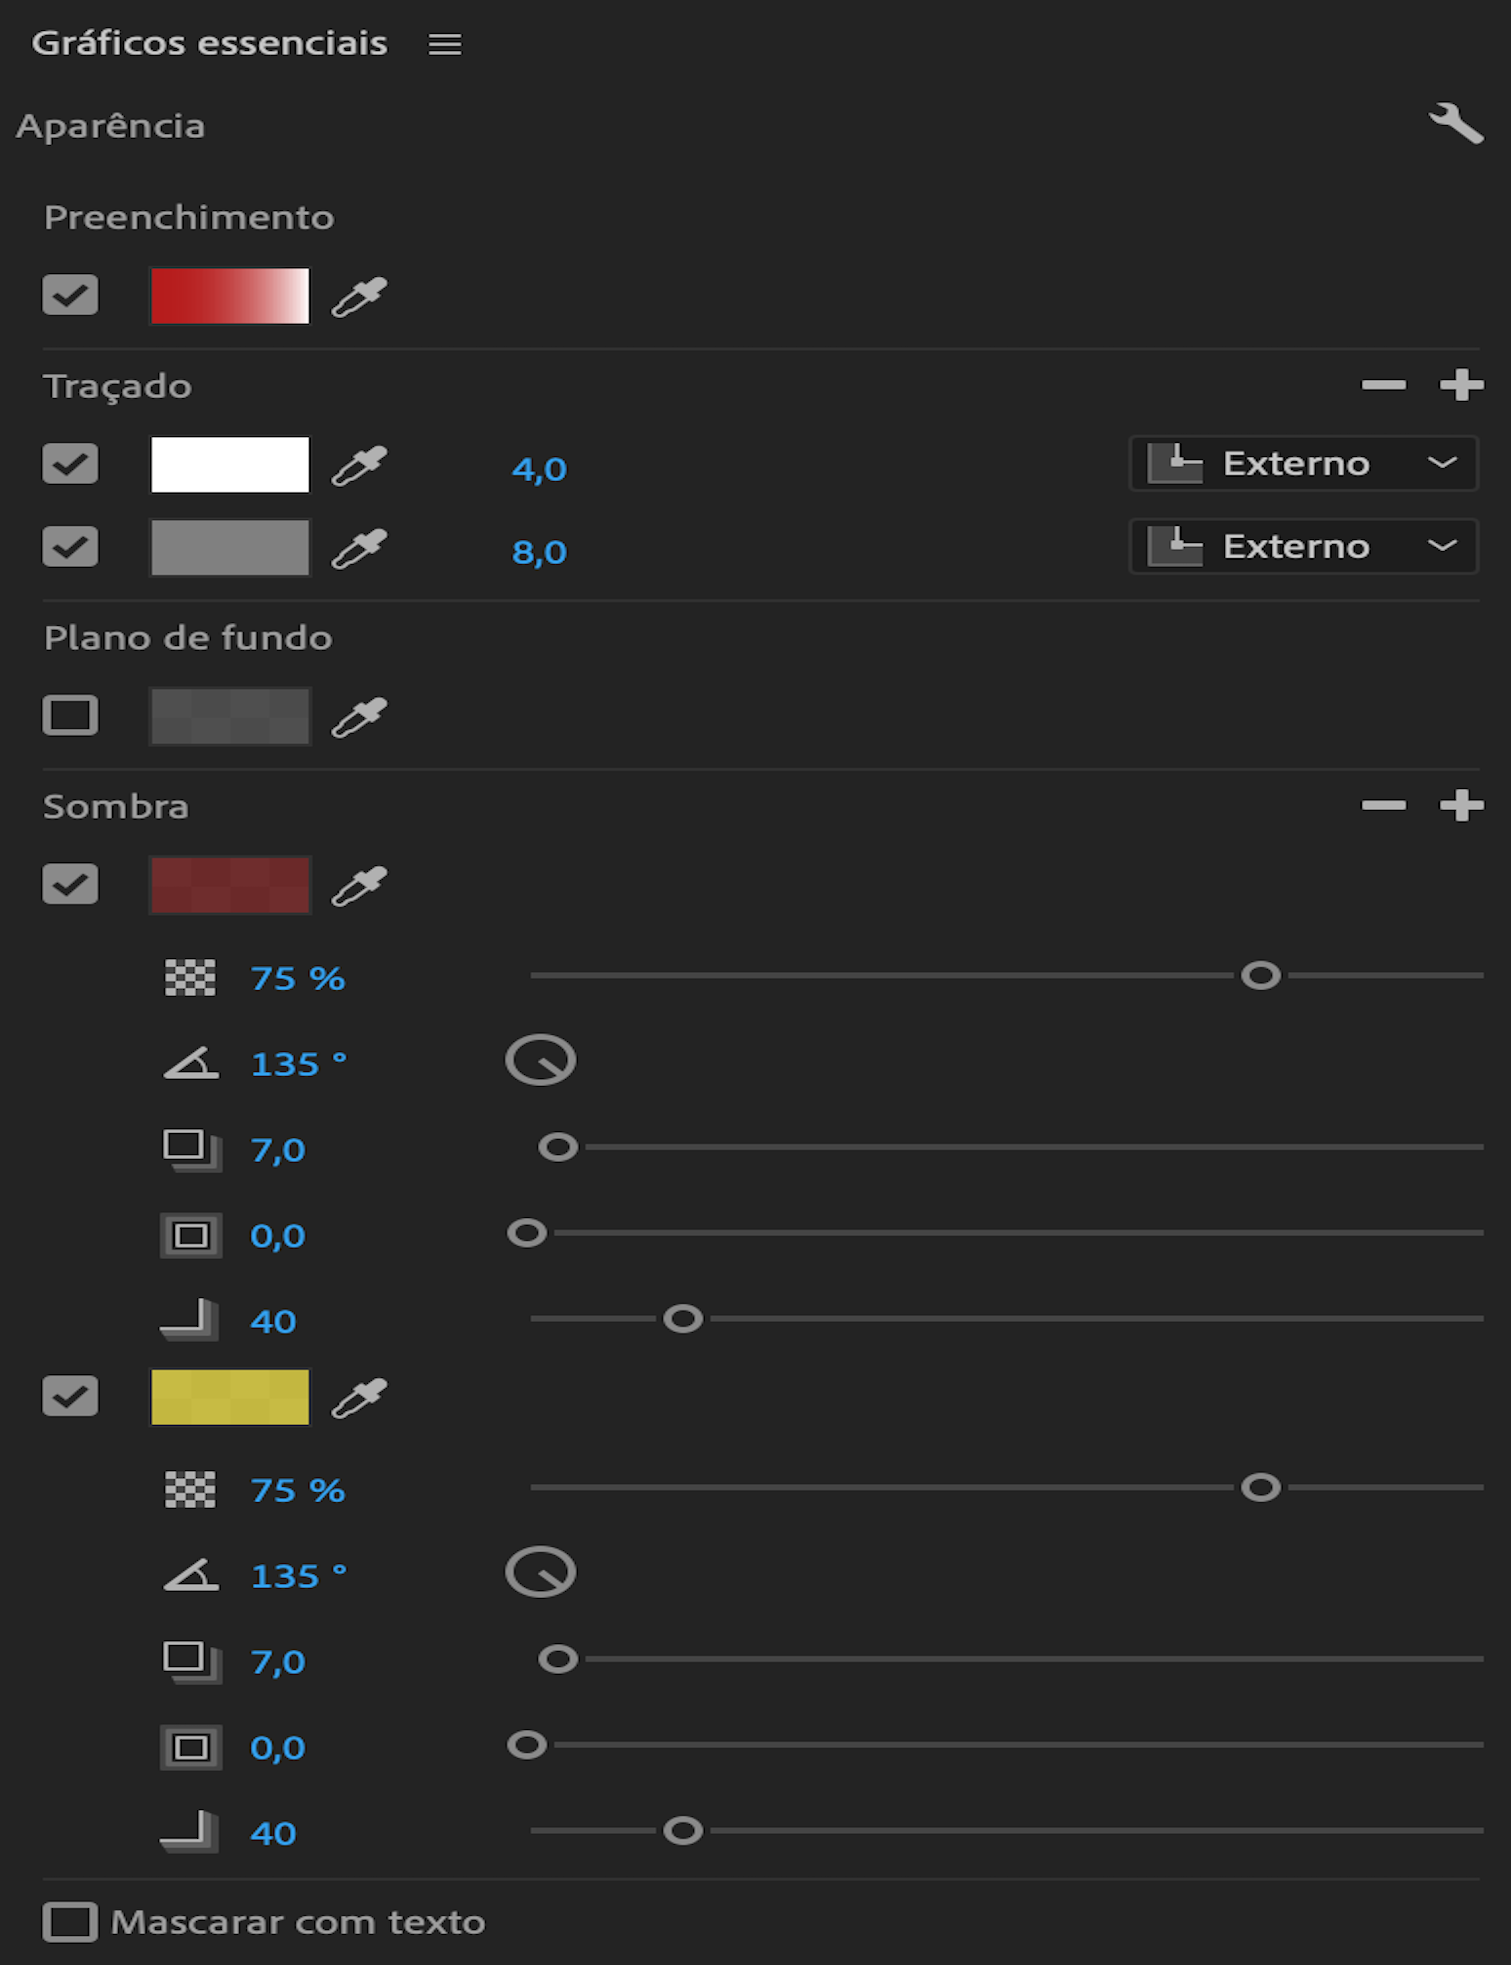Remove a shadow with Sombra minus button

1384,806
